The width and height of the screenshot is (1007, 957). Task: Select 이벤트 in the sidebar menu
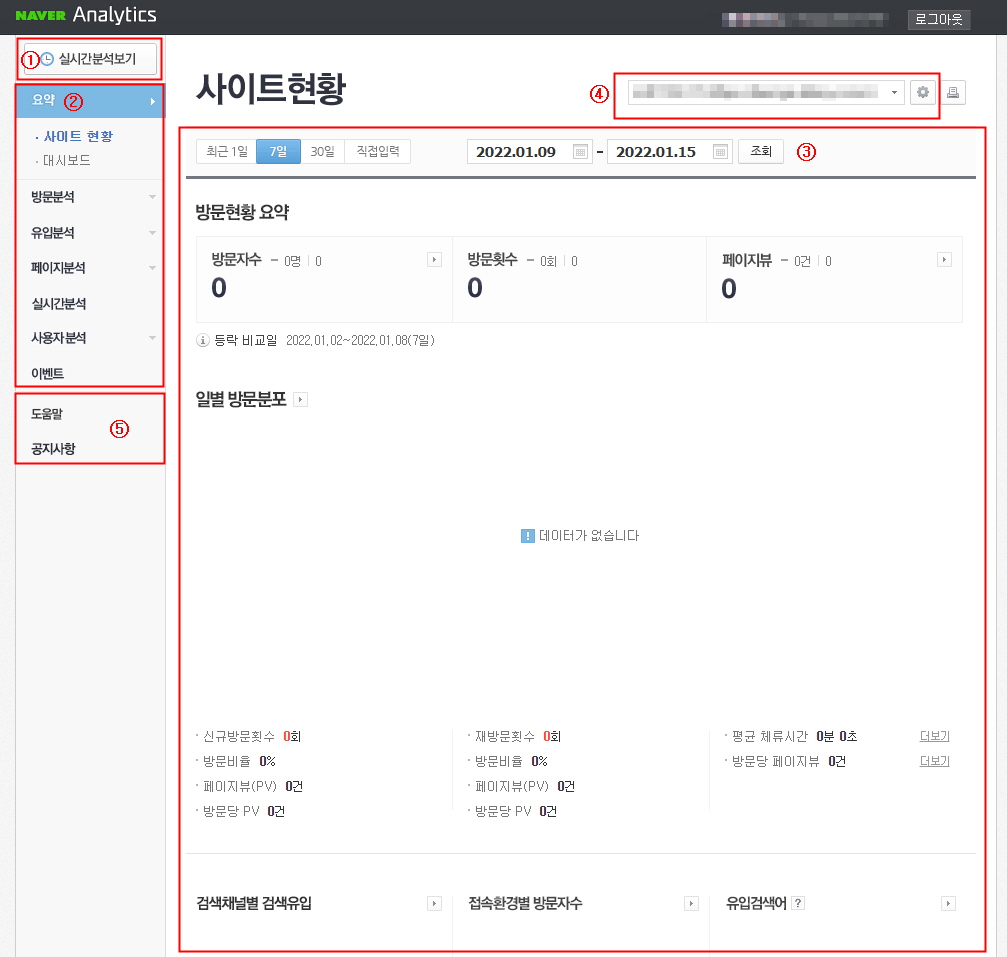(x=46, y=372)
